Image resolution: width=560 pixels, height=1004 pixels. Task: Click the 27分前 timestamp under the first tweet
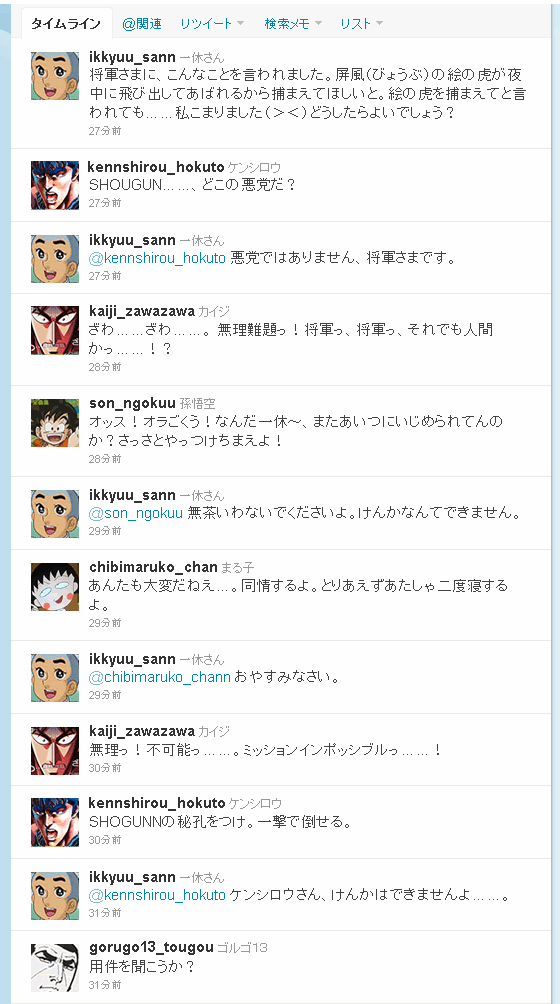(x=105, y=131)
